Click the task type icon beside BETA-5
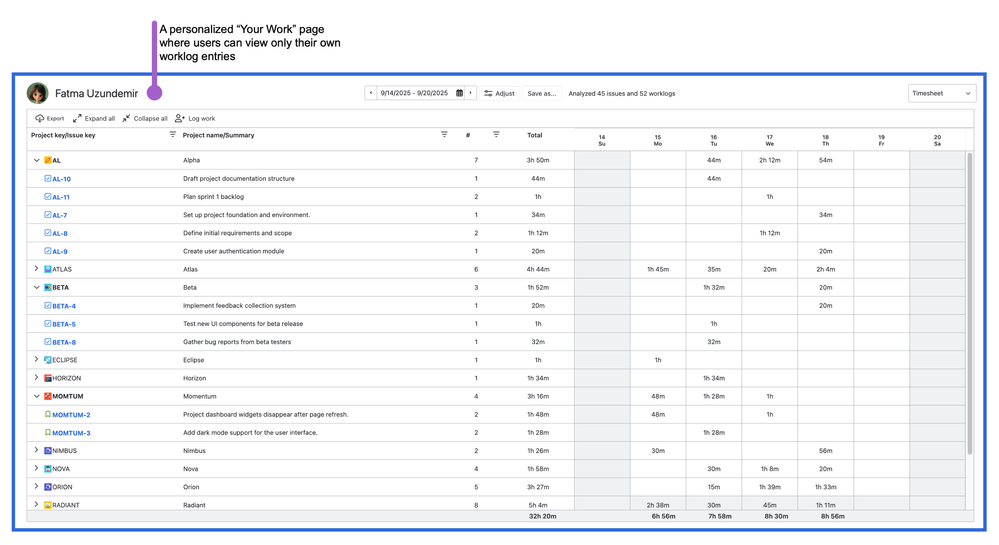This screenshot has width=999, height=545. coord(48,324)
